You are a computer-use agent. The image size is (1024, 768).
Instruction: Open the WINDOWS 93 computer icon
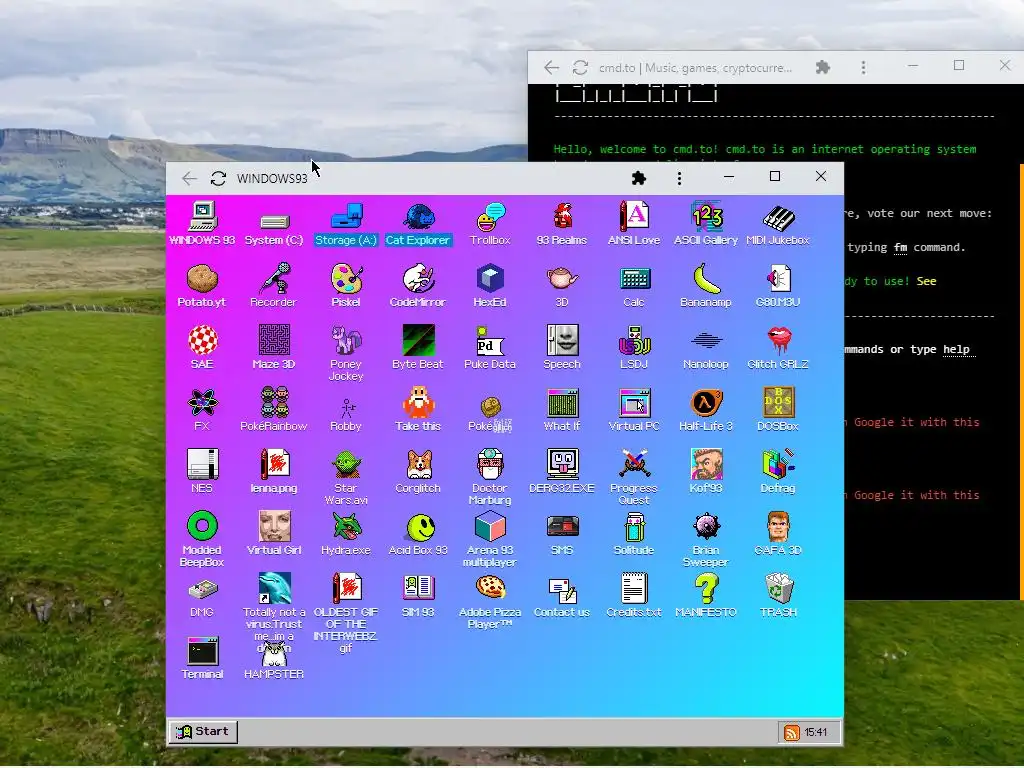(x=202, y=217)
